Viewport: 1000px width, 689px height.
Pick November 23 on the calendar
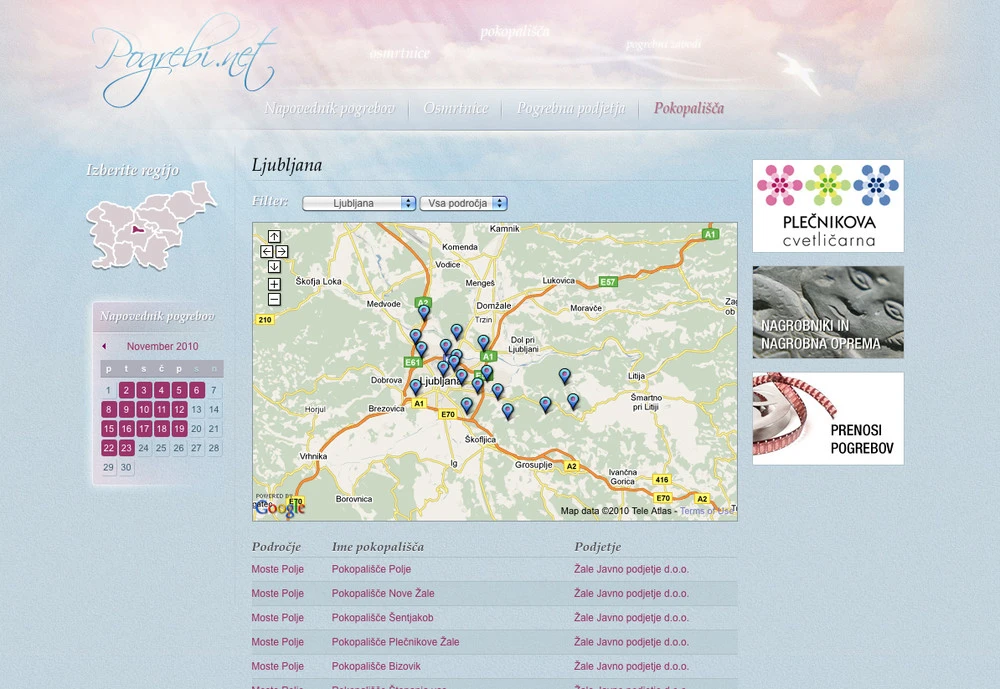(x=126, y=447)
